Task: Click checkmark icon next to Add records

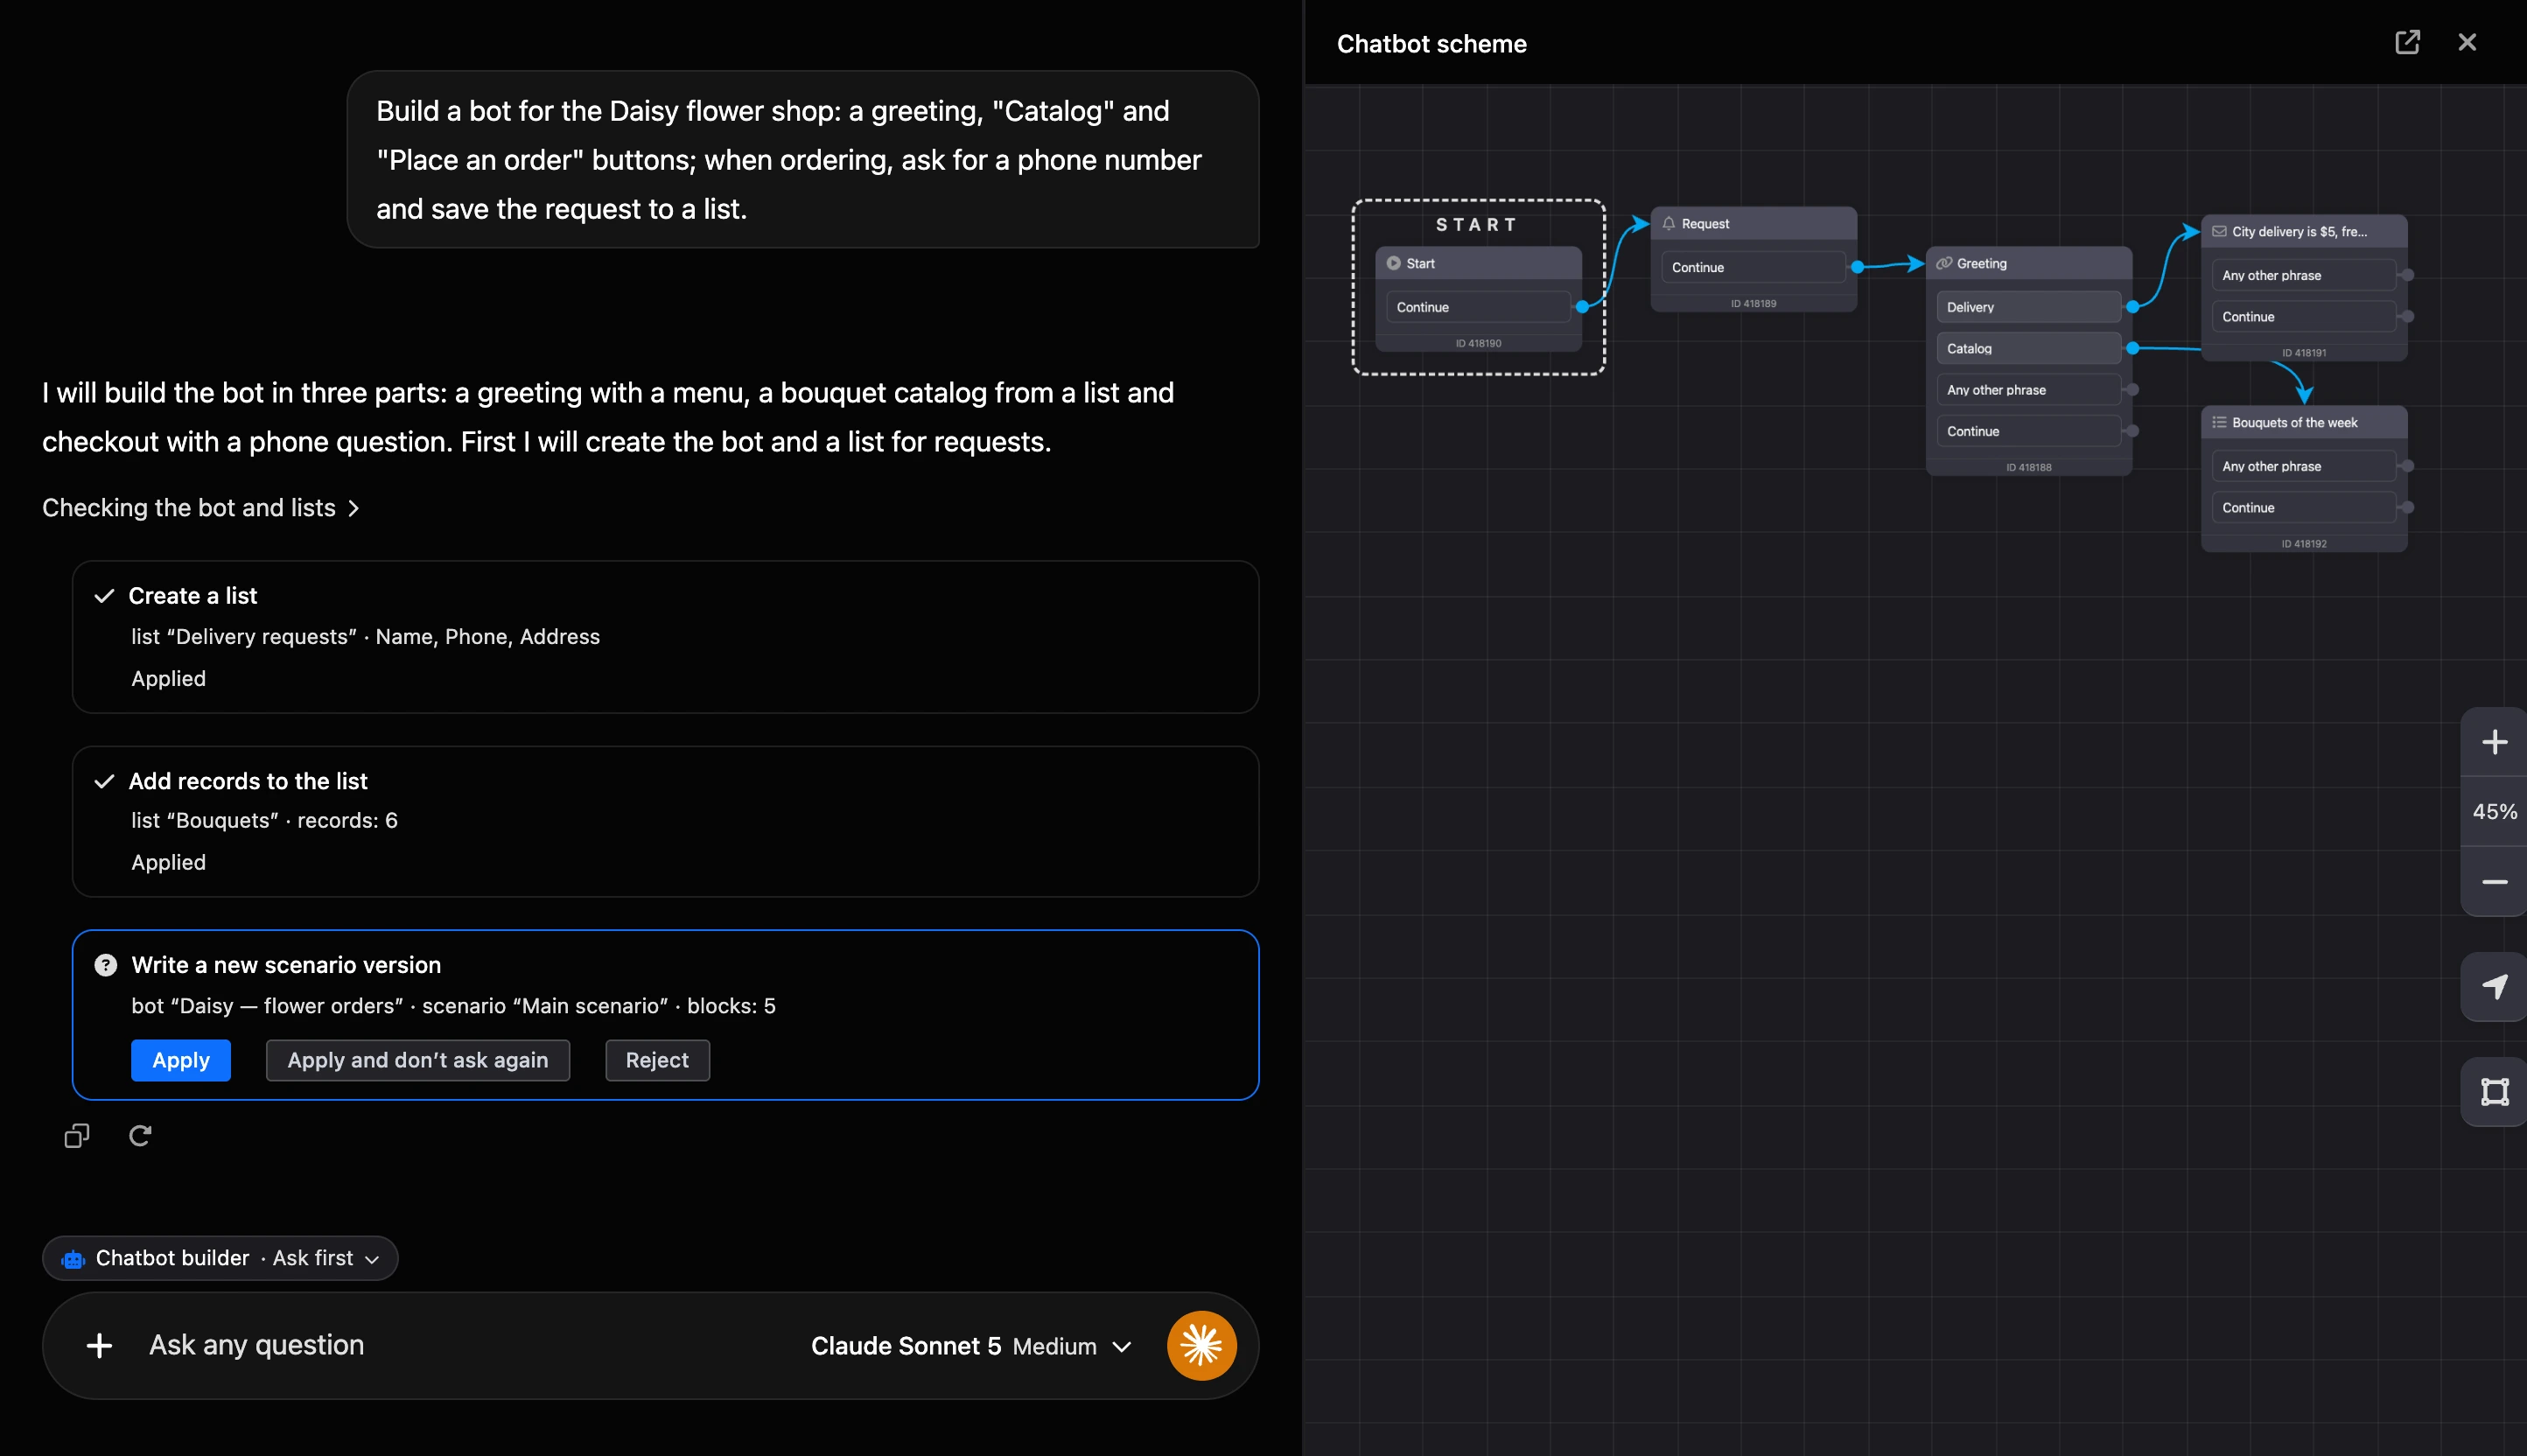Action: coord(104,782)
